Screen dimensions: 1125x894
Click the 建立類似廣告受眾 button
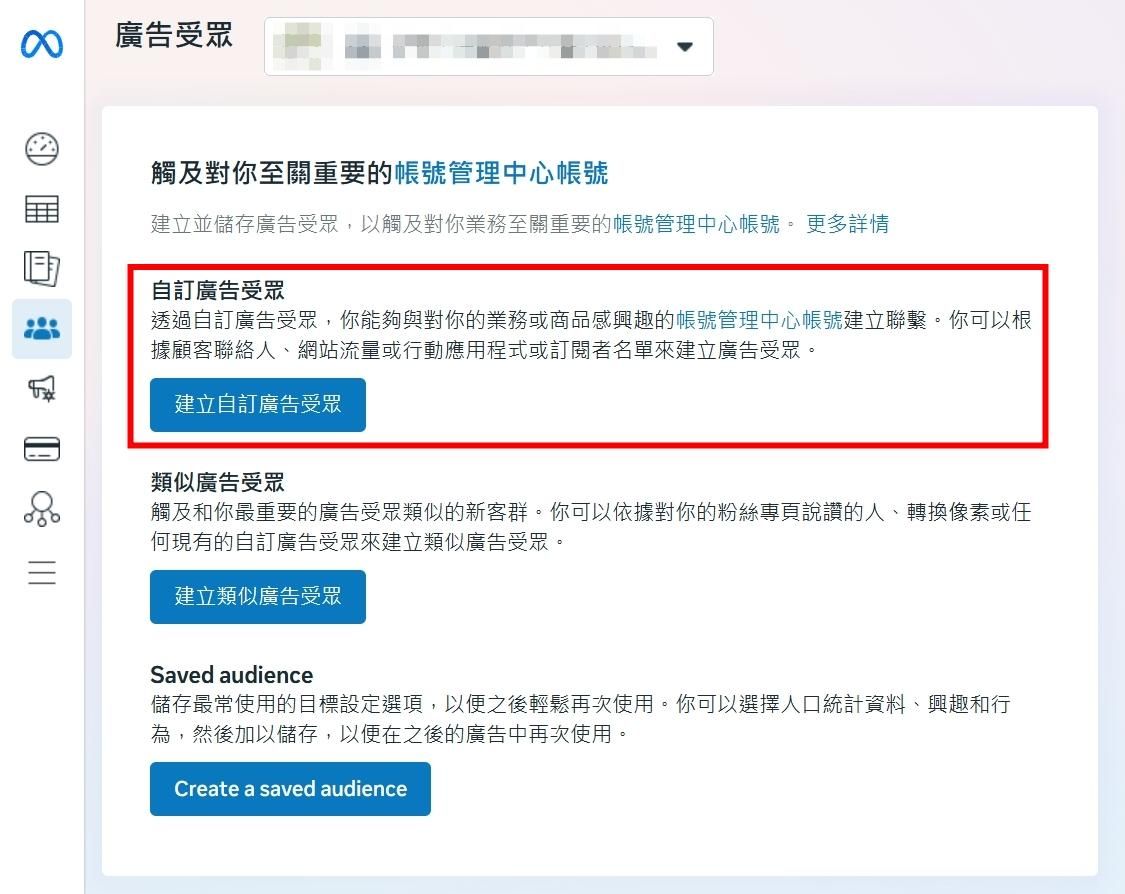click(258, 597)
